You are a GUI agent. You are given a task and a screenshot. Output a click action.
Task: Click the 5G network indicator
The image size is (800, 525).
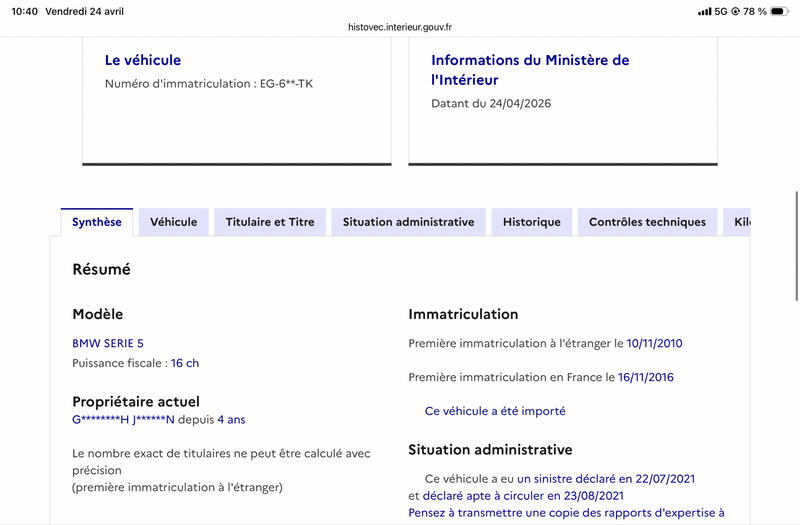[x=720, y=11]
